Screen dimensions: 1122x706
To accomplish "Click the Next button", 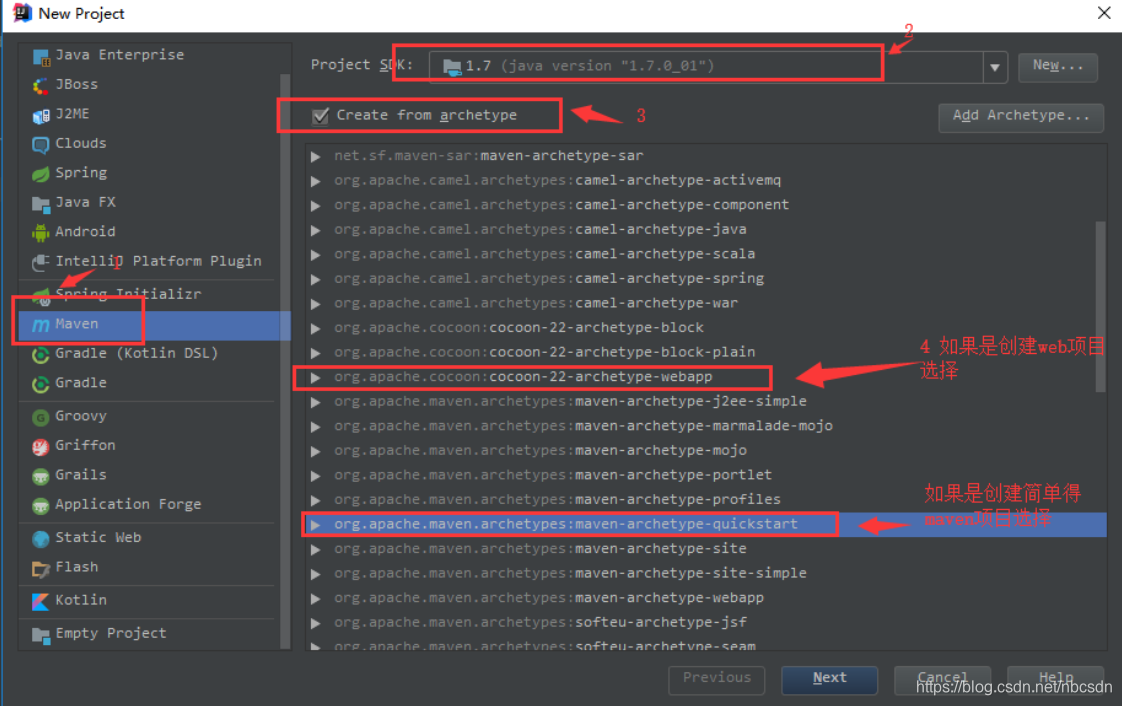I will [x=829, y=680].
